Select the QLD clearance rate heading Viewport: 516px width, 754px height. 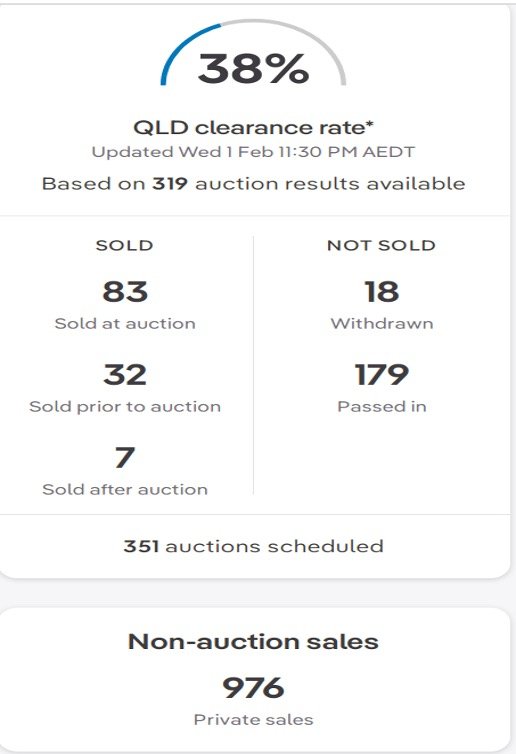click(x=253, y=128)
